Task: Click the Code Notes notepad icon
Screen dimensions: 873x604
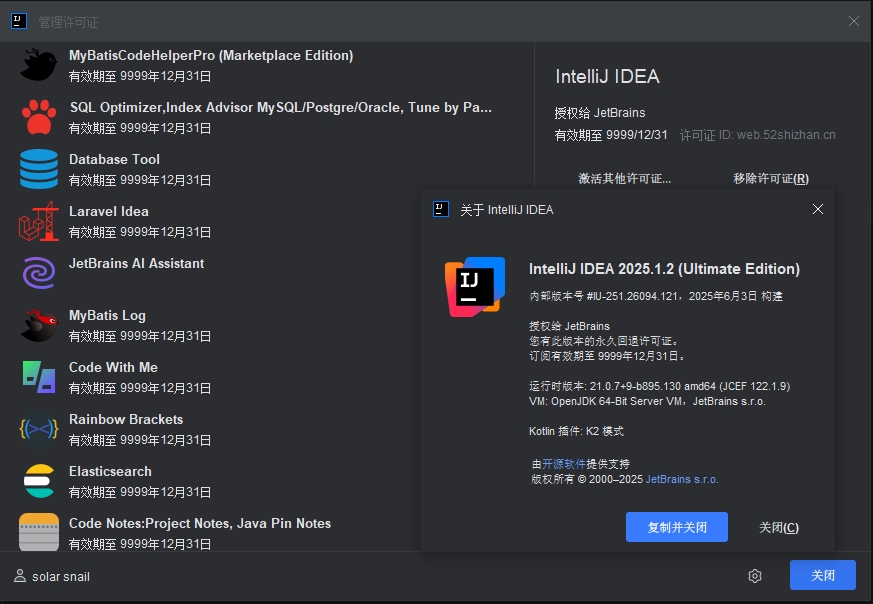Action: coord(38,532)
